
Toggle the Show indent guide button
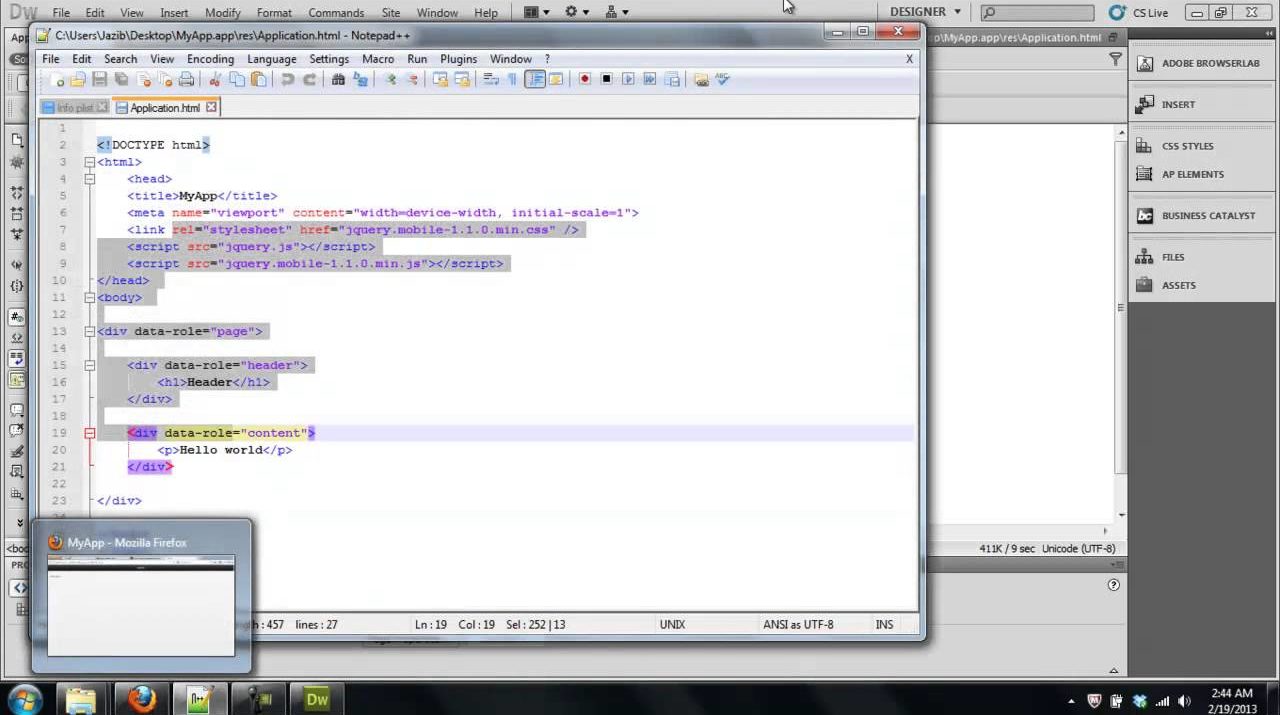(x=535, y=80)
